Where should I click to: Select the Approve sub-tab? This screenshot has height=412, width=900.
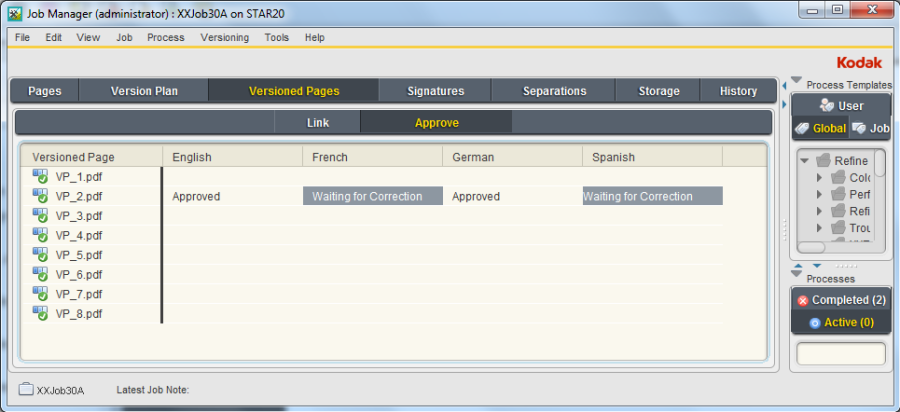[437, 123]
